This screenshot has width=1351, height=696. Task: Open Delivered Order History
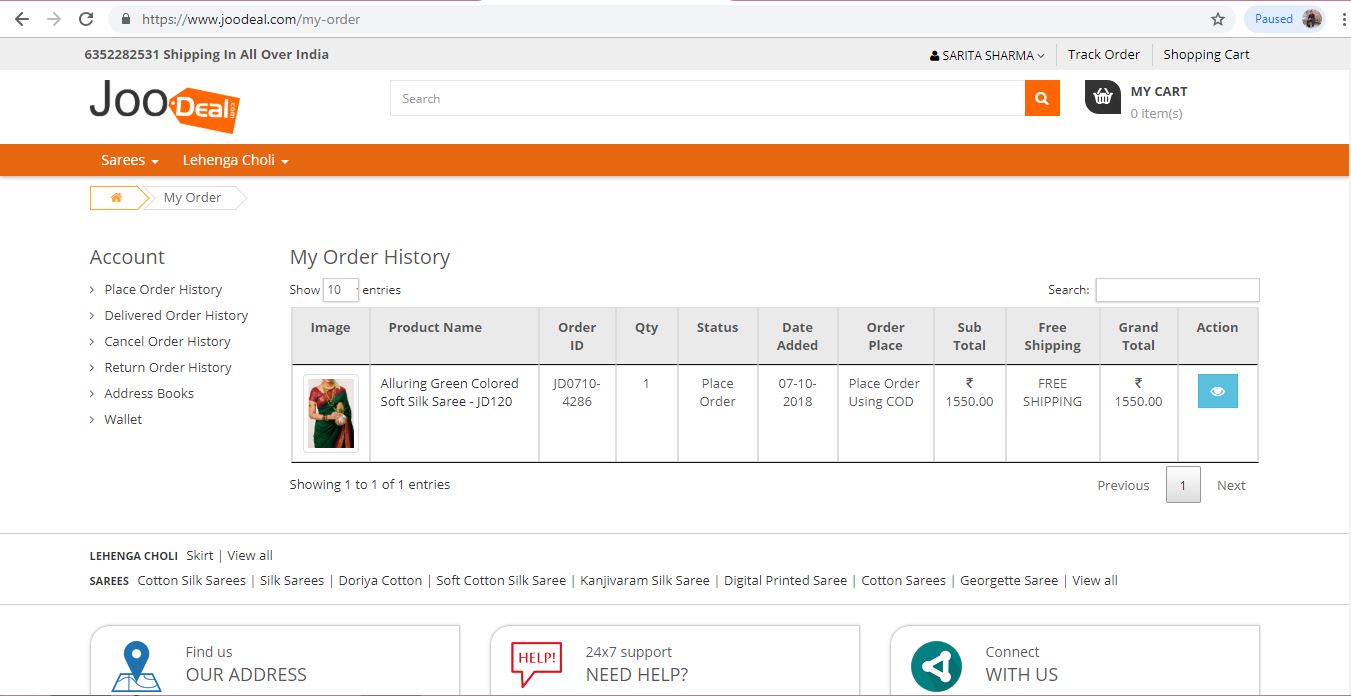pos(176,315)
